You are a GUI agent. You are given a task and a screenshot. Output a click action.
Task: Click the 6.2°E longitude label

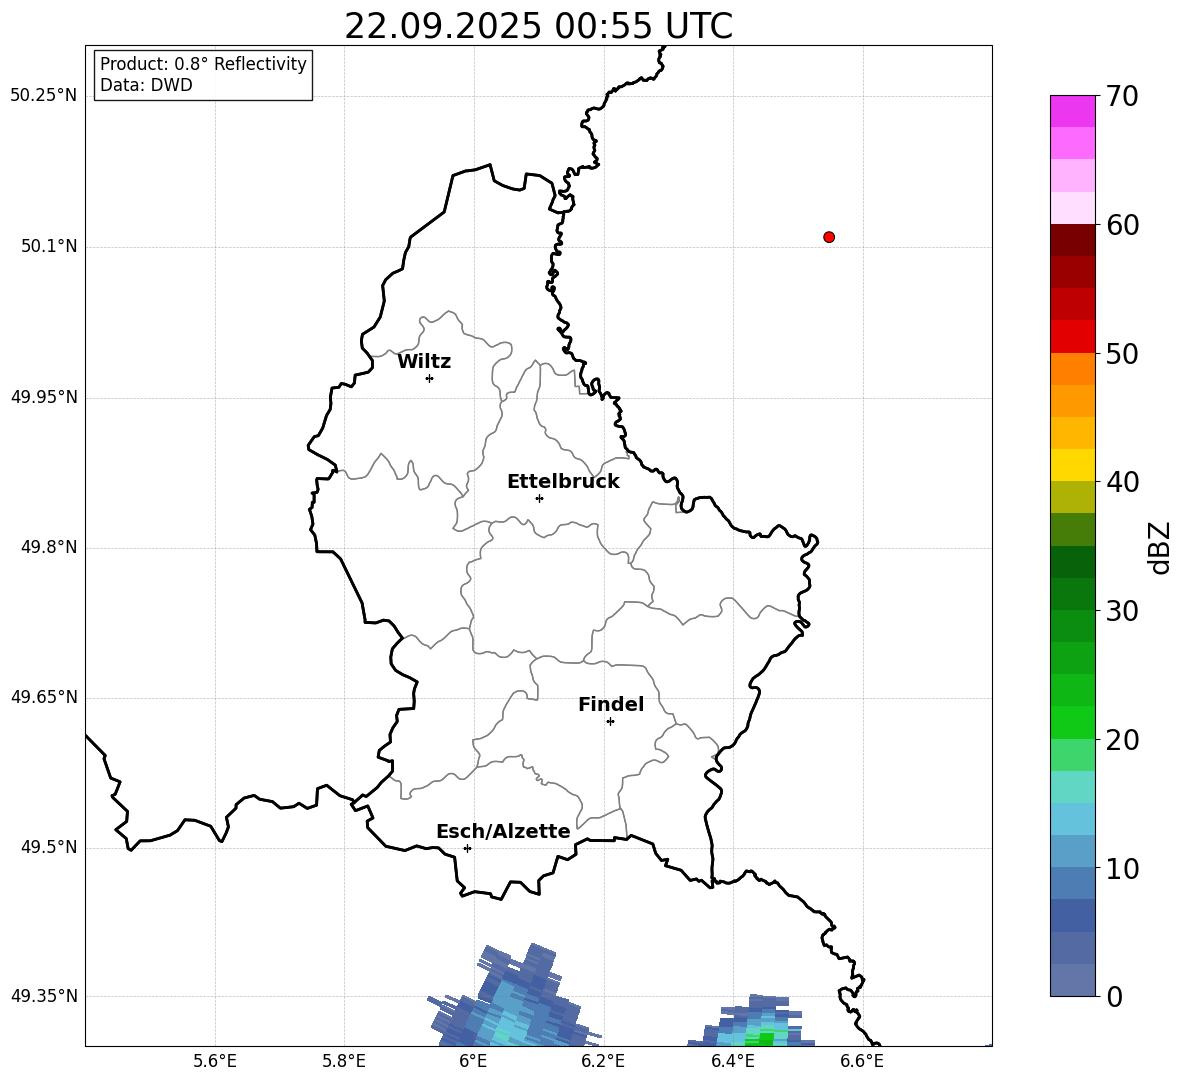tap(603, 1061)
